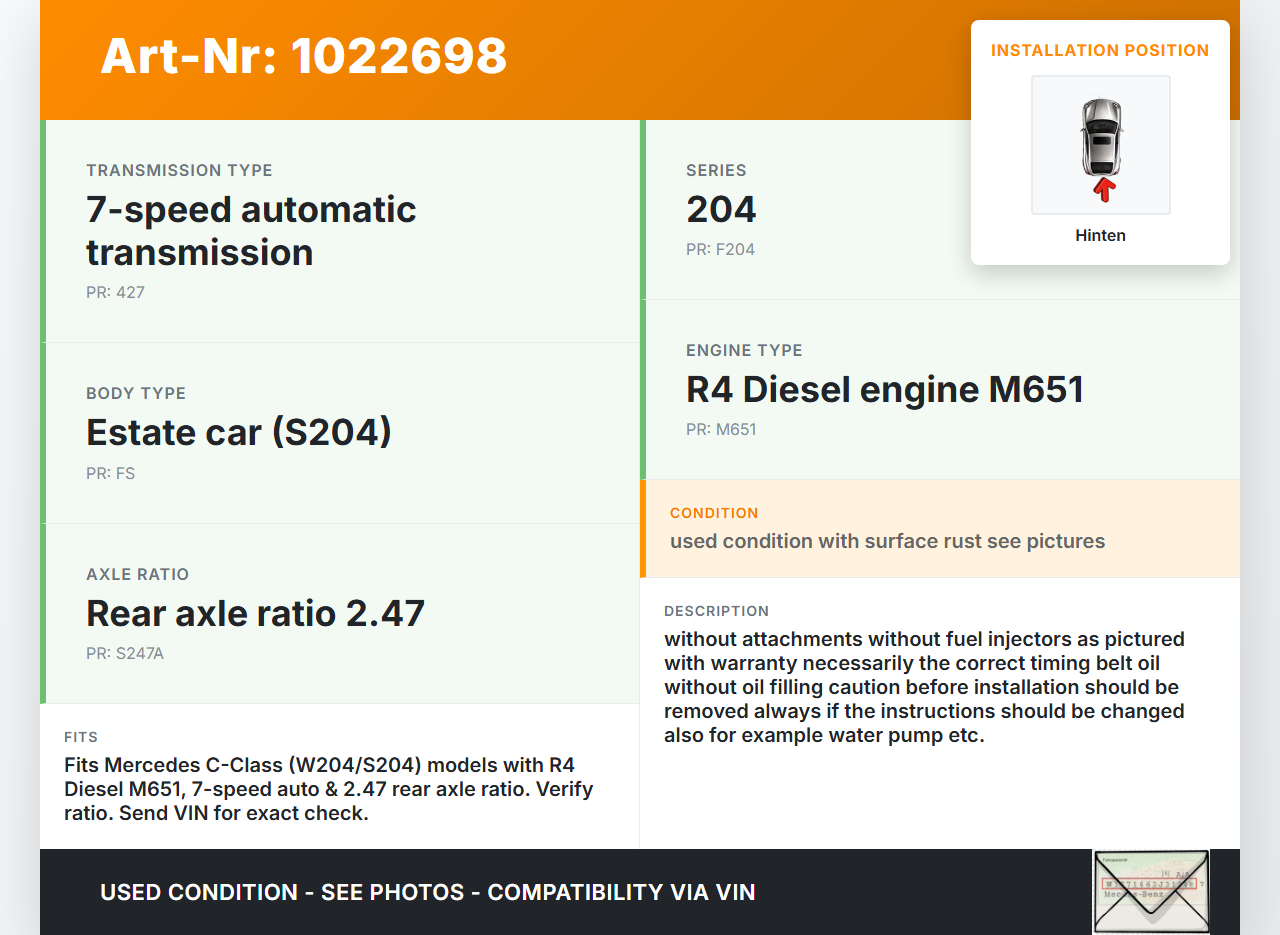This screenshot has width=1280, height=935.
Task: Click the Art-Nr: 1022698 heading
Action: (304, 56)
